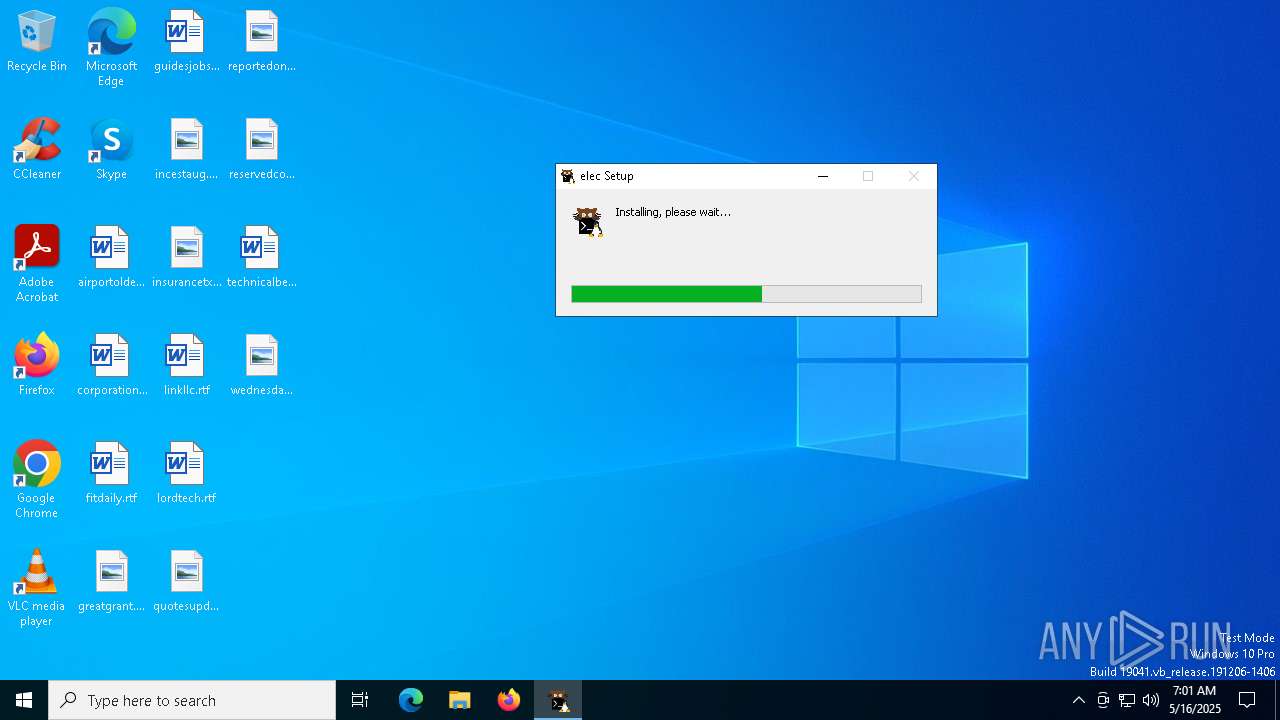The width and height of the screenshot is (1280, 720).
Task: Launch Google Chrome desktop shortcut
Action: coord(37,480)
